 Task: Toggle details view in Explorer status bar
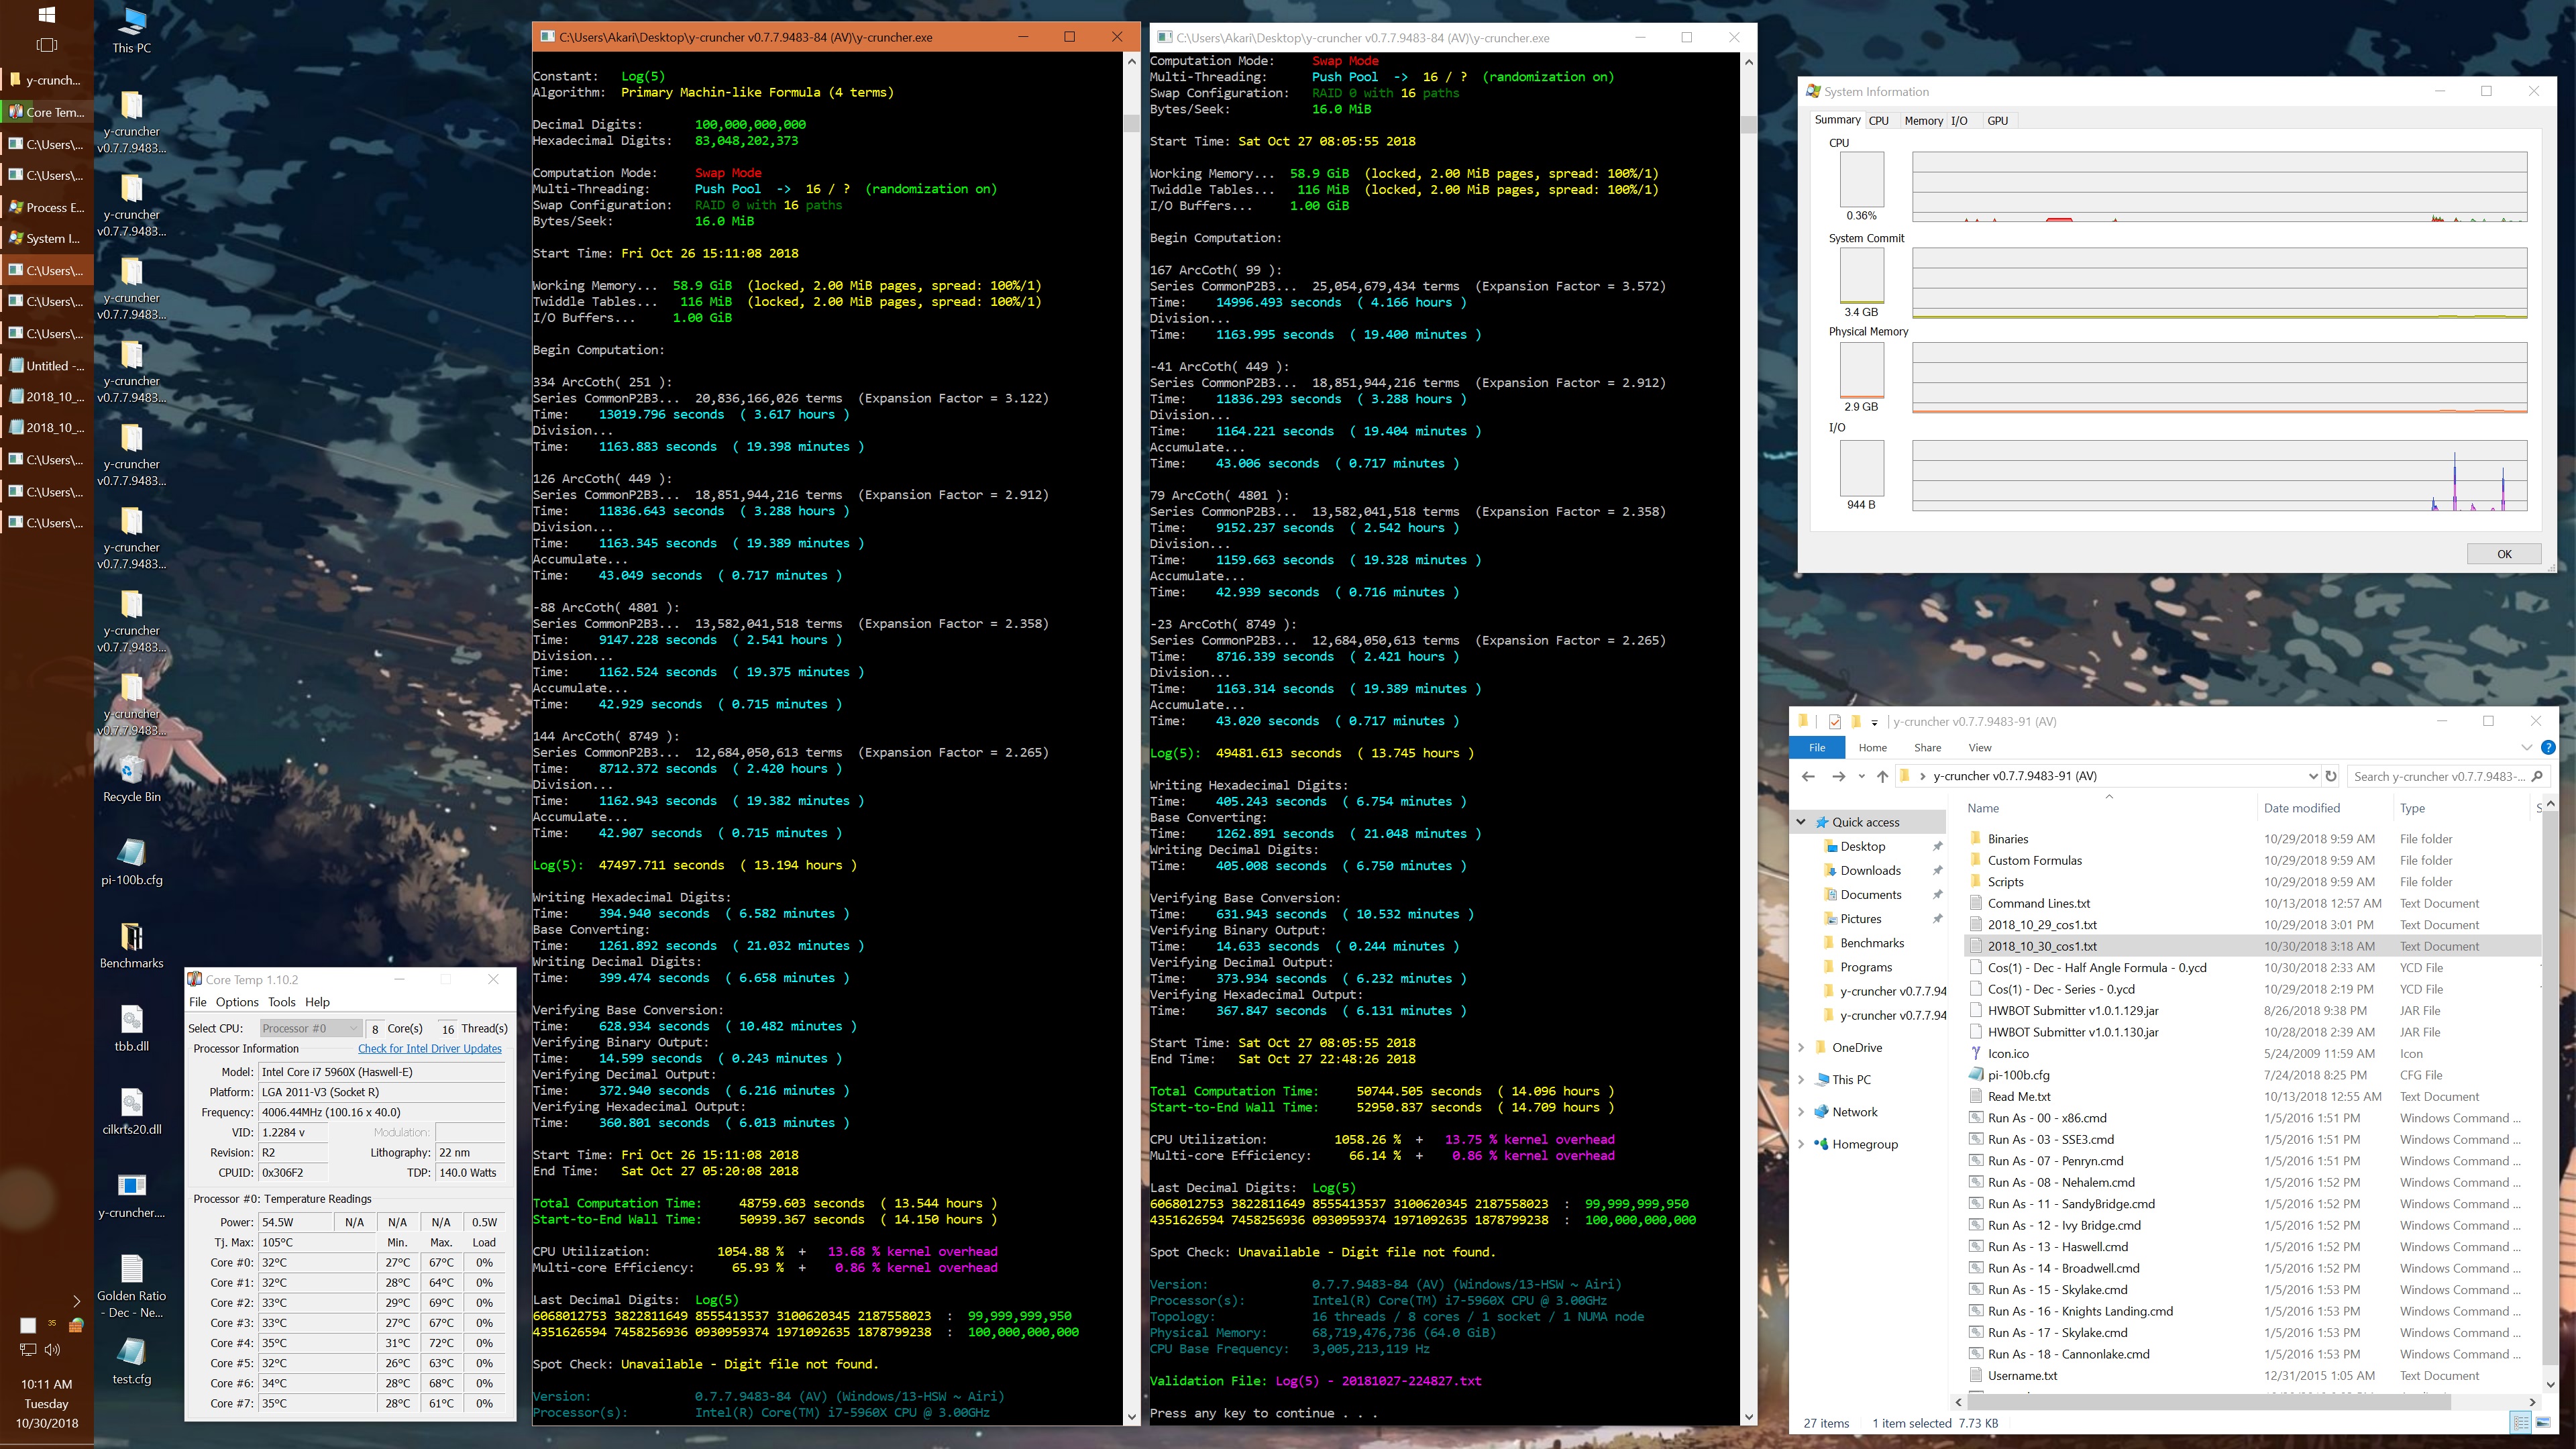pyautogui.click(x=2520, y=1423)
